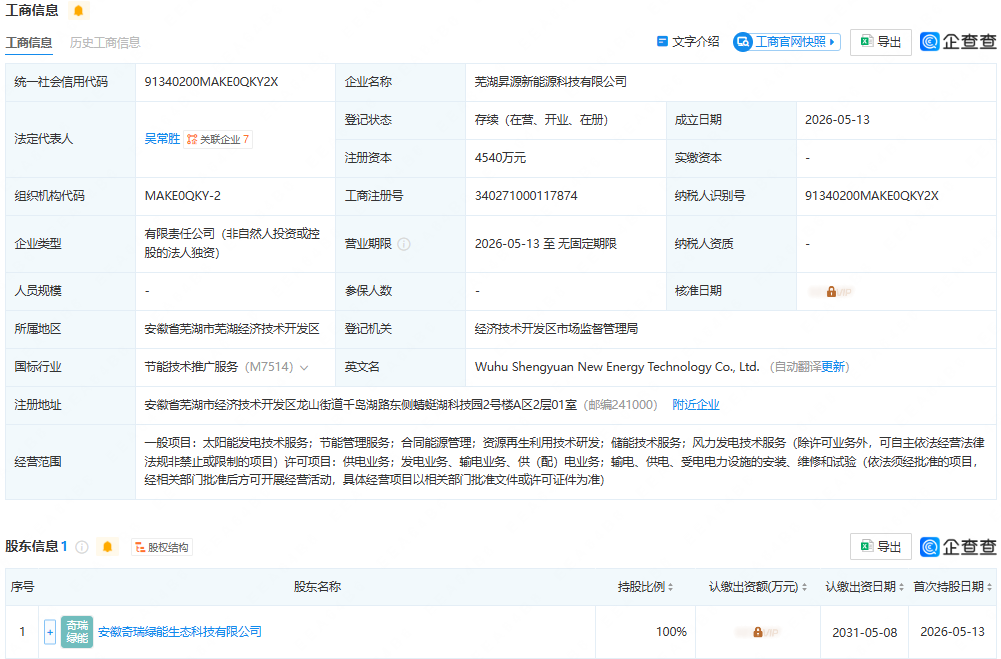Click the VIP lock icon for 核准日期
1001x659 pixels.
(x=831, y=292)
